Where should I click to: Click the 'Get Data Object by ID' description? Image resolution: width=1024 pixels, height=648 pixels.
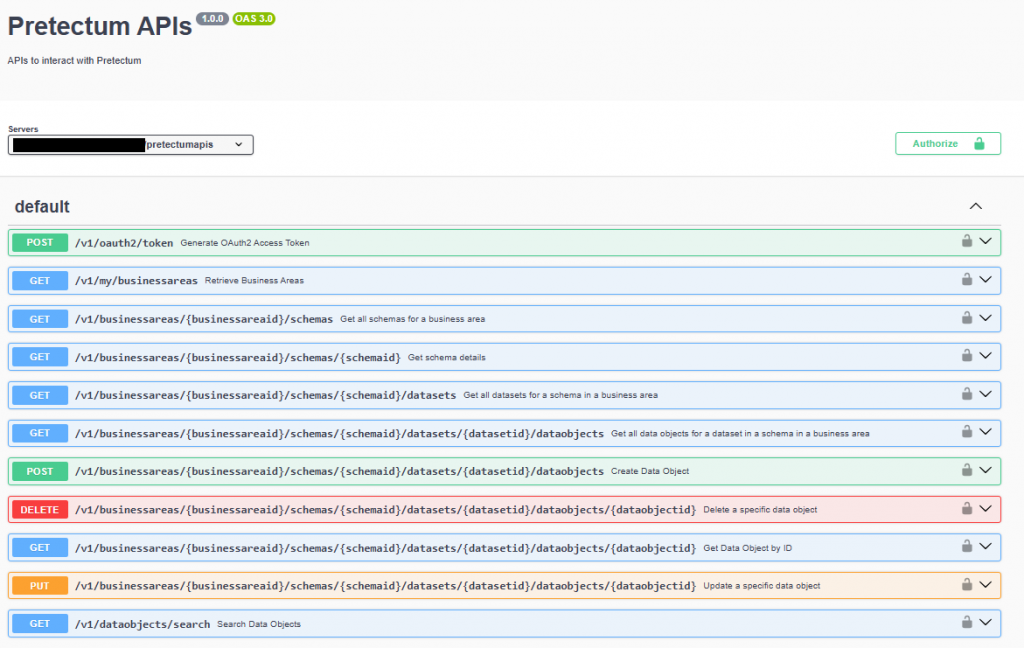point(748,548)
